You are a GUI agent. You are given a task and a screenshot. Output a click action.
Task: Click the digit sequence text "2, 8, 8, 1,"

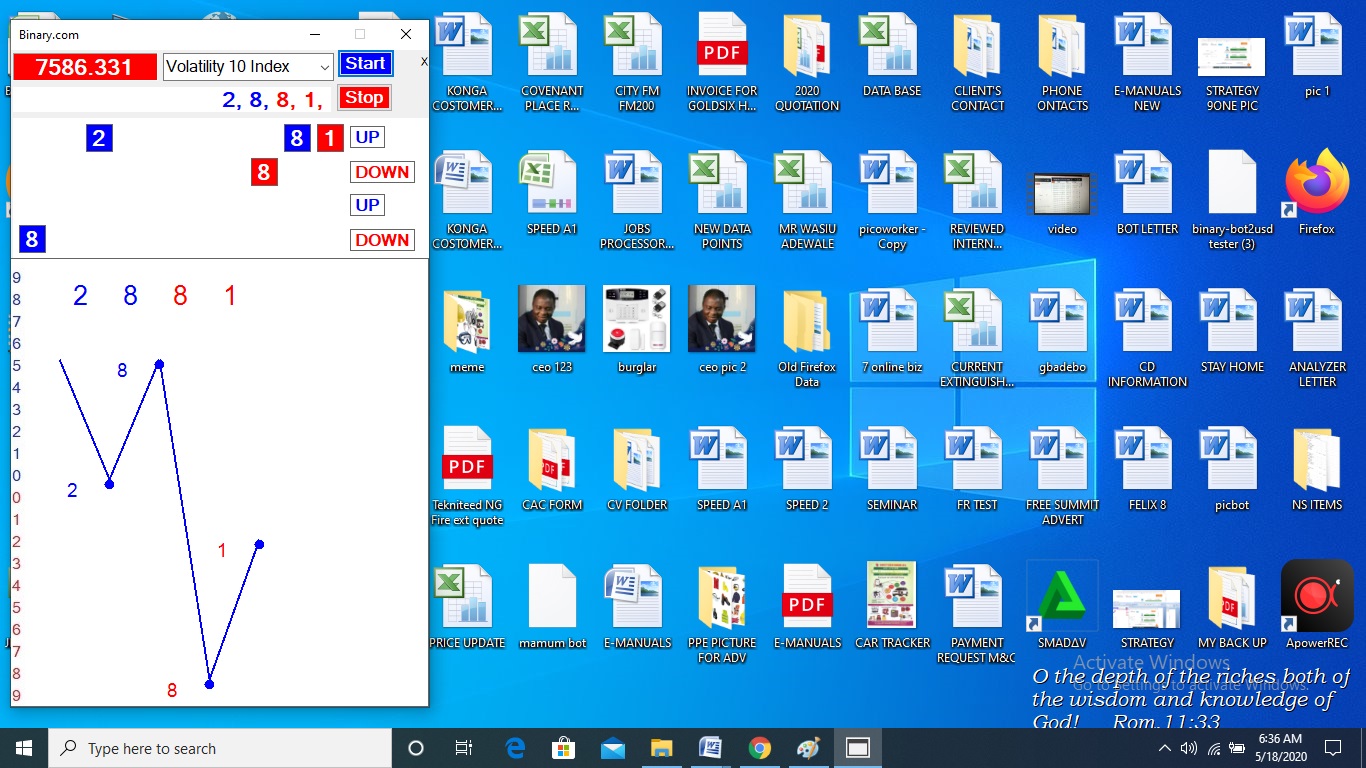tap(272, 100)
